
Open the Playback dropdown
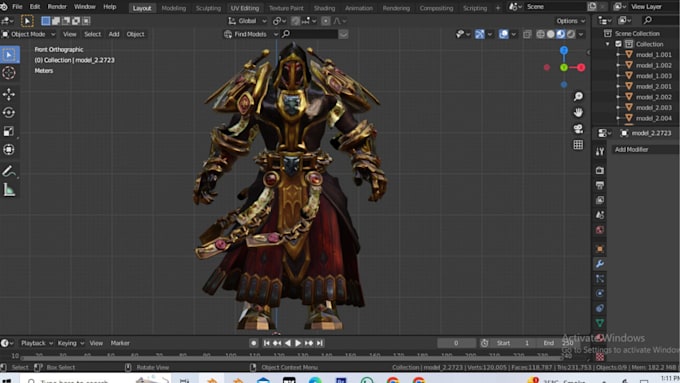click(36, 343)
